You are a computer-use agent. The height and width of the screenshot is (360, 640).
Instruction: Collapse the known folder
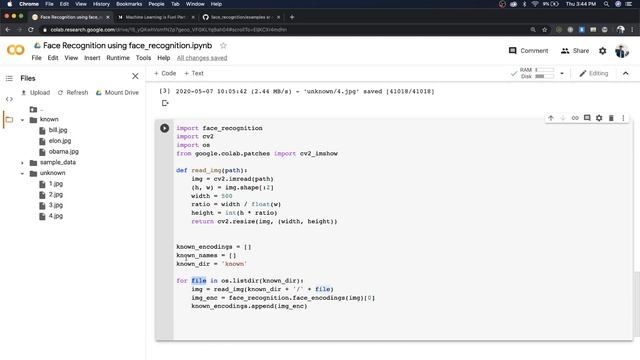pos(22,120)
